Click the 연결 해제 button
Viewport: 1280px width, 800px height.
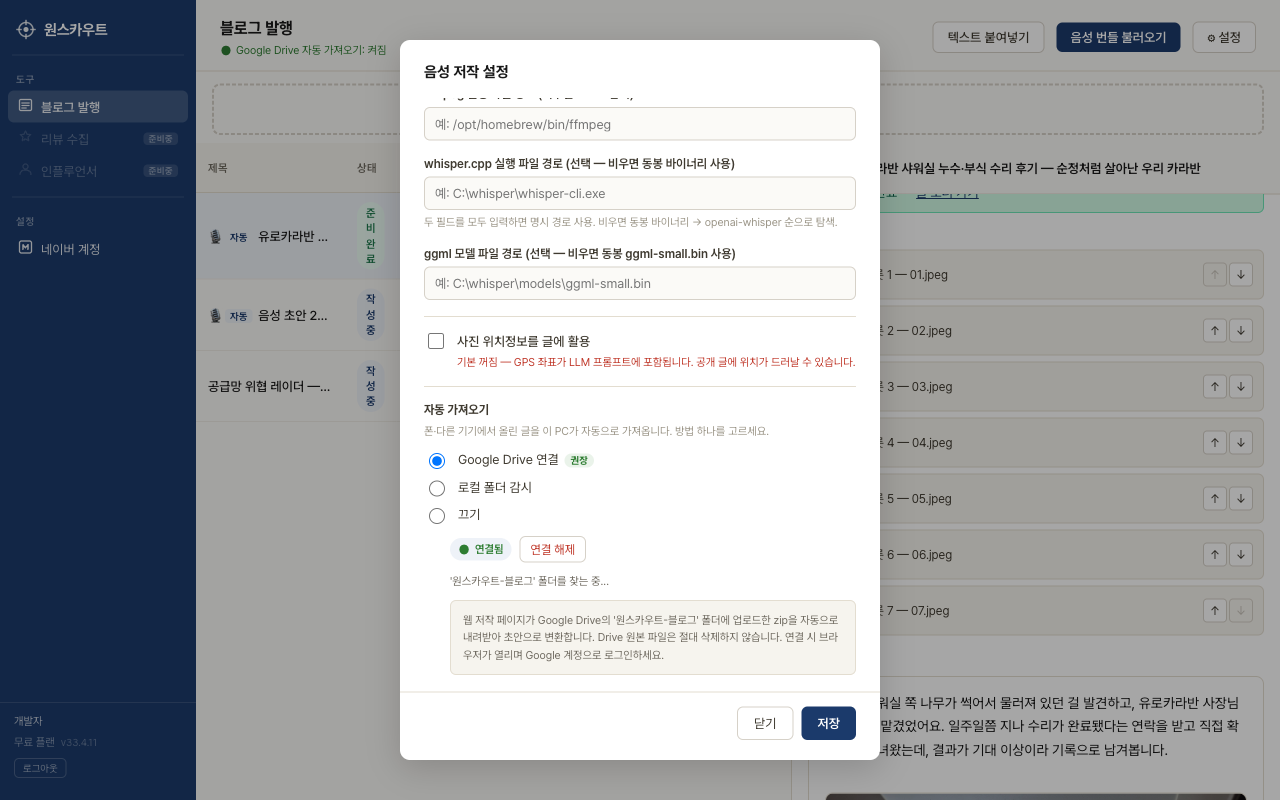pyautogui.click(x=553, y=549)
